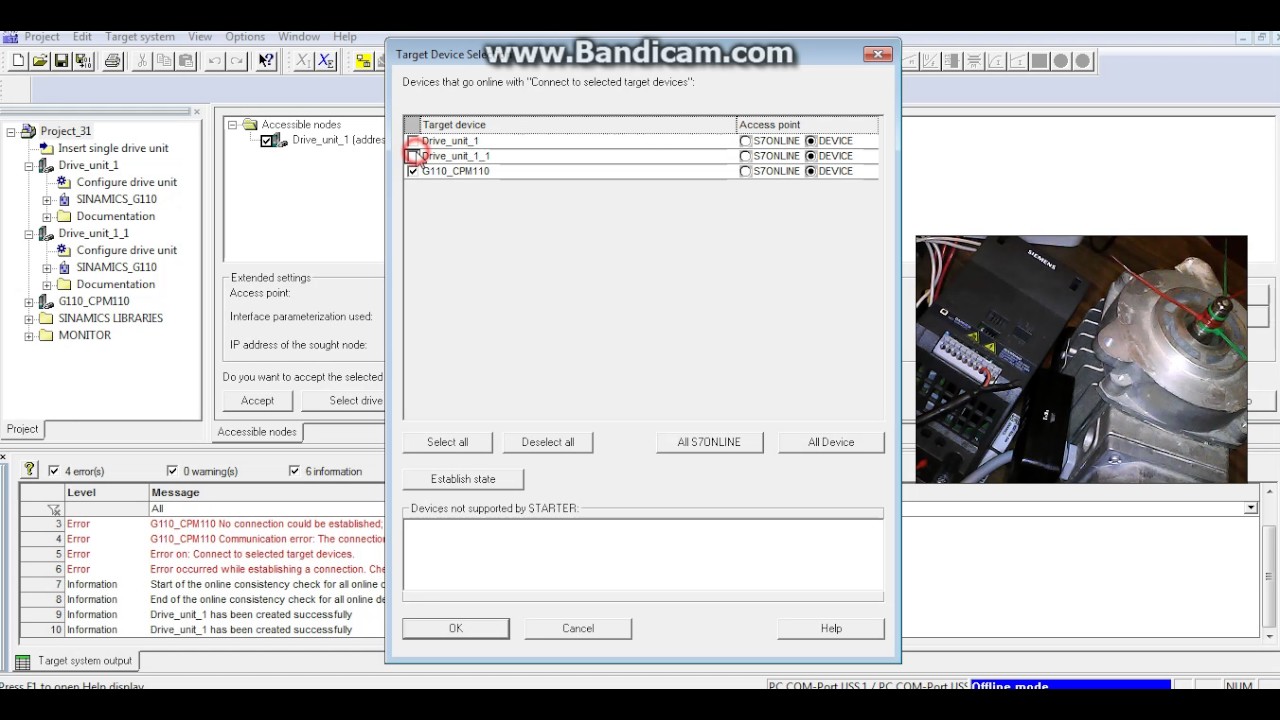
Task: Click the Redo arrow icon
Action: point(236,61)
